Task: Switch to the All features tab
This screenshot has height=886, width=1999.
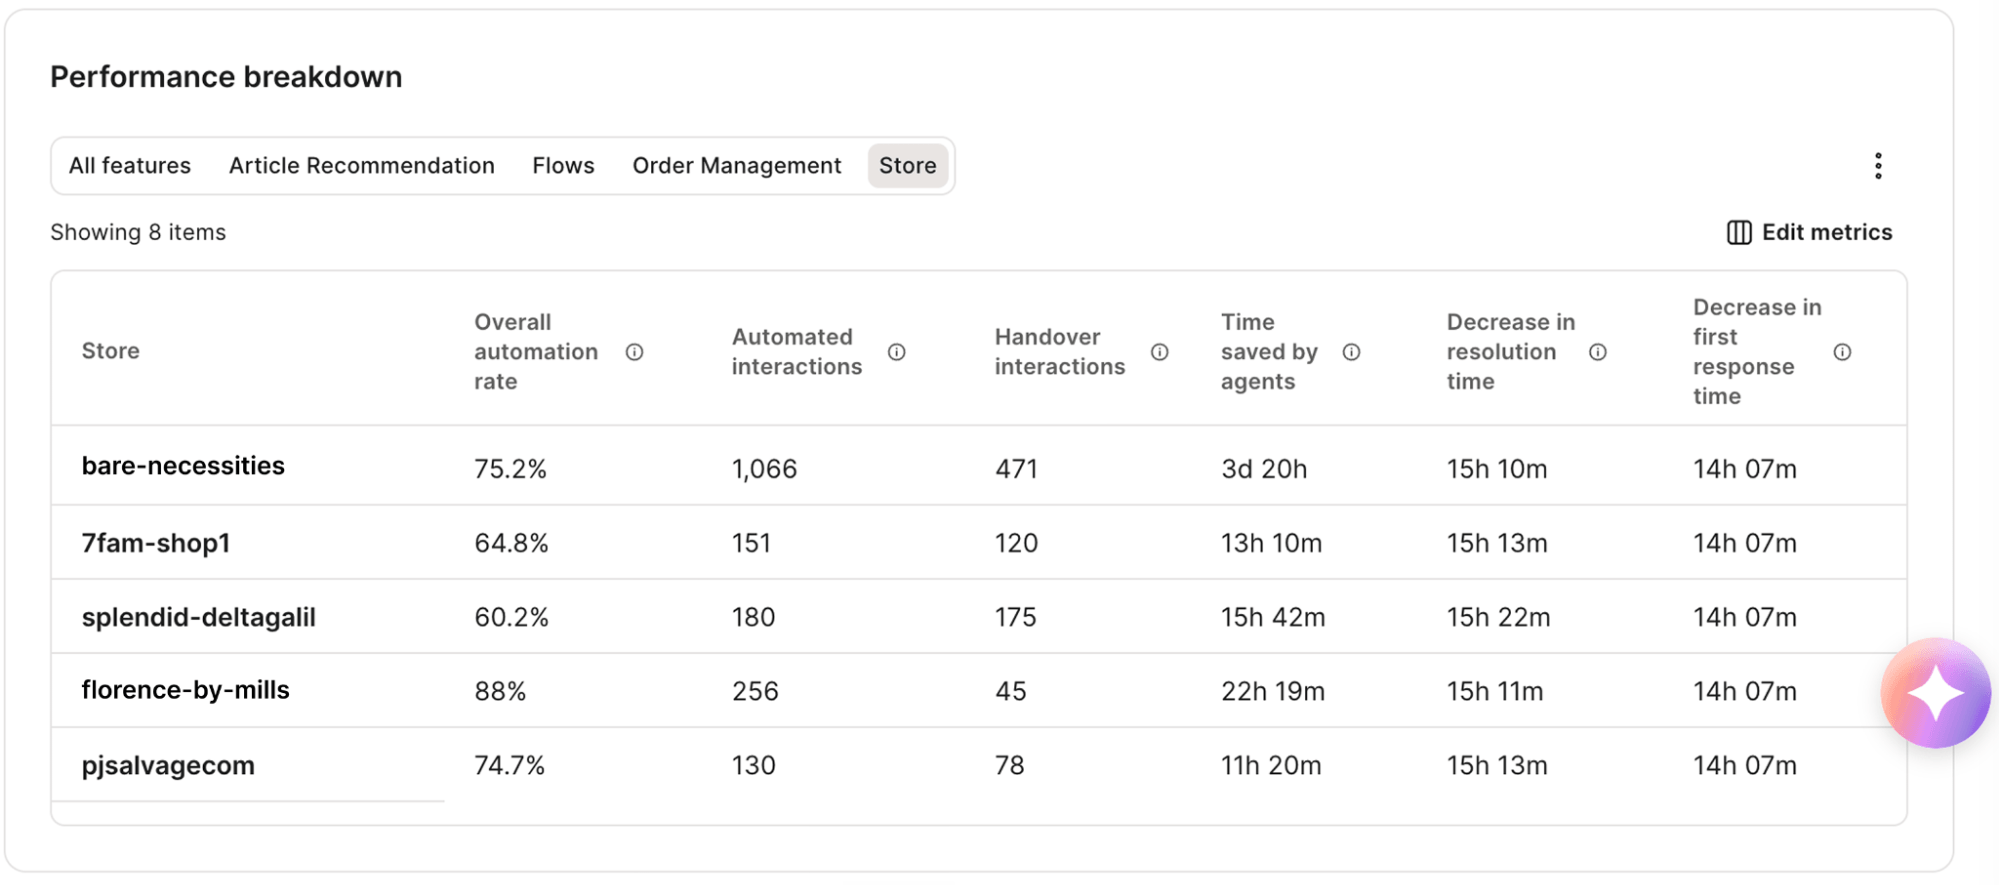Action: coord(130,166)
